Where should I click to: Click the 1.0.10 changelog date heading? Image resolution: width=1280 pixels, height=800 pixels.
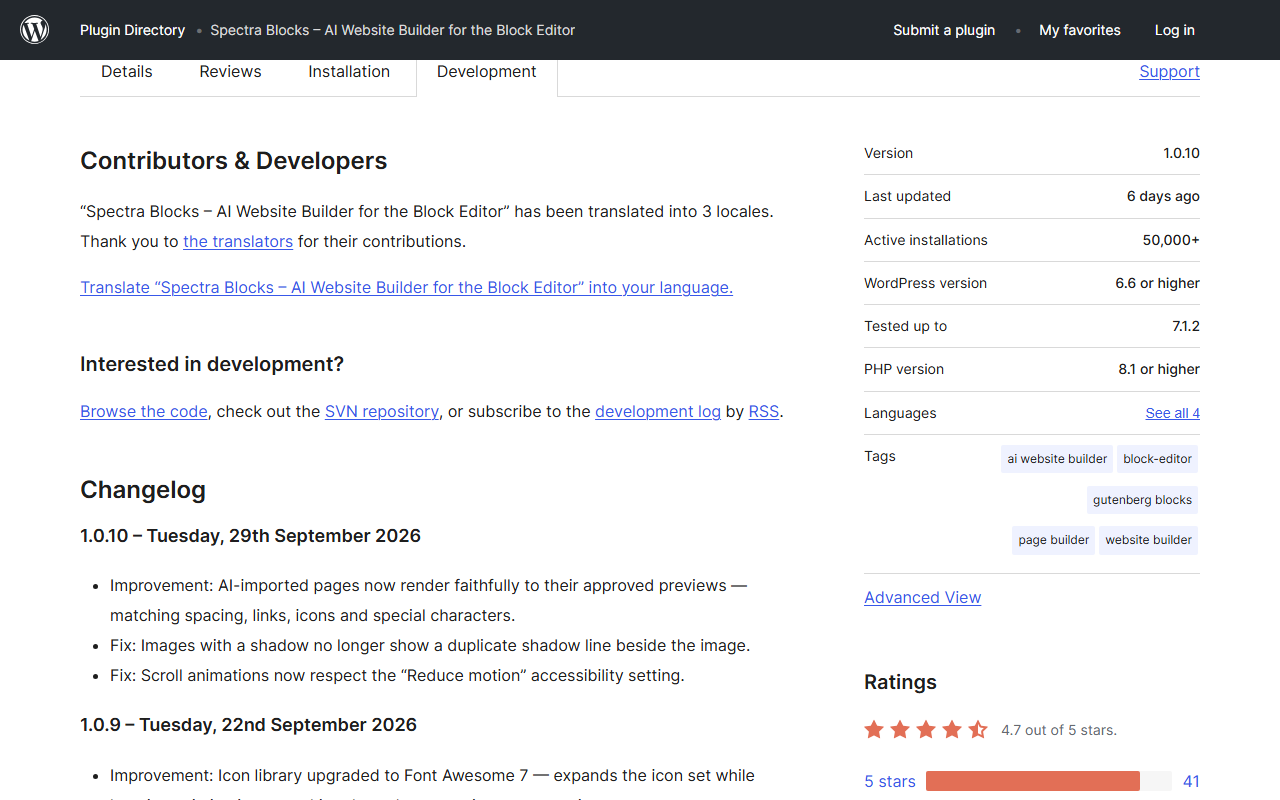(x=250, y=536)
